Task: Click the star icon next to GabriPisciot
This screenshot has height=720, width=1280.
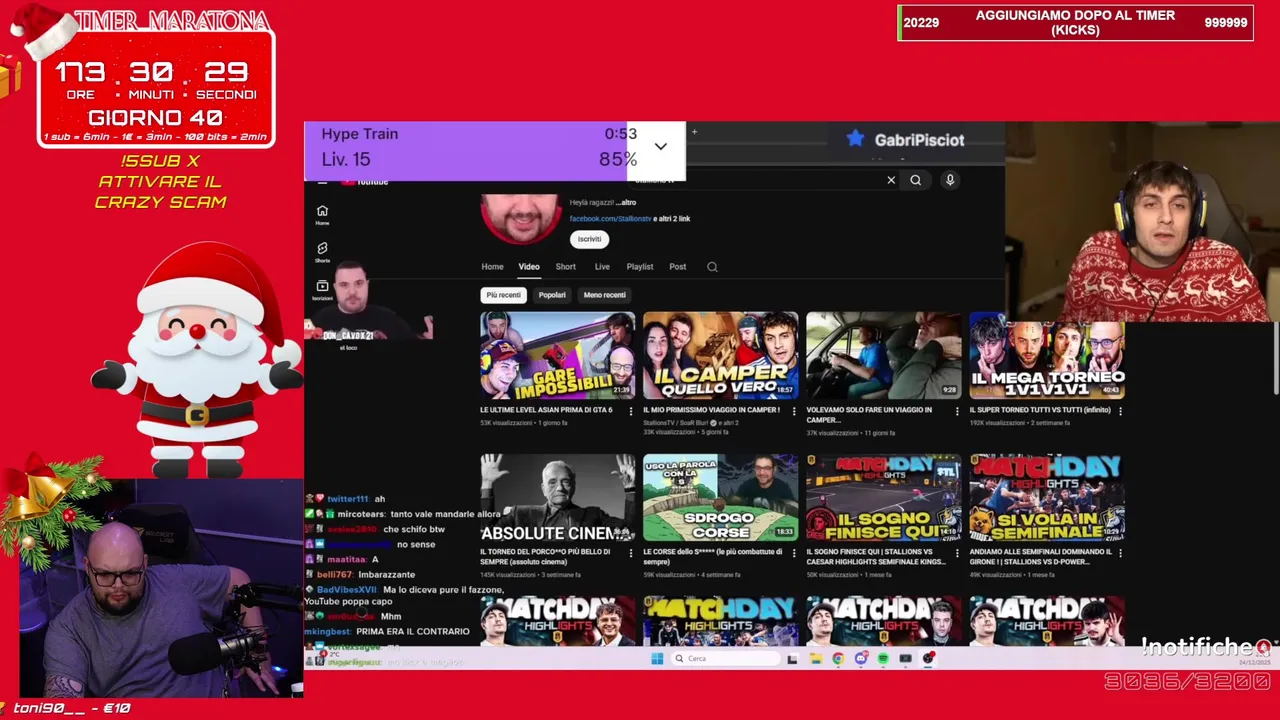Action: pyautogui.click(x=855, y=139)
